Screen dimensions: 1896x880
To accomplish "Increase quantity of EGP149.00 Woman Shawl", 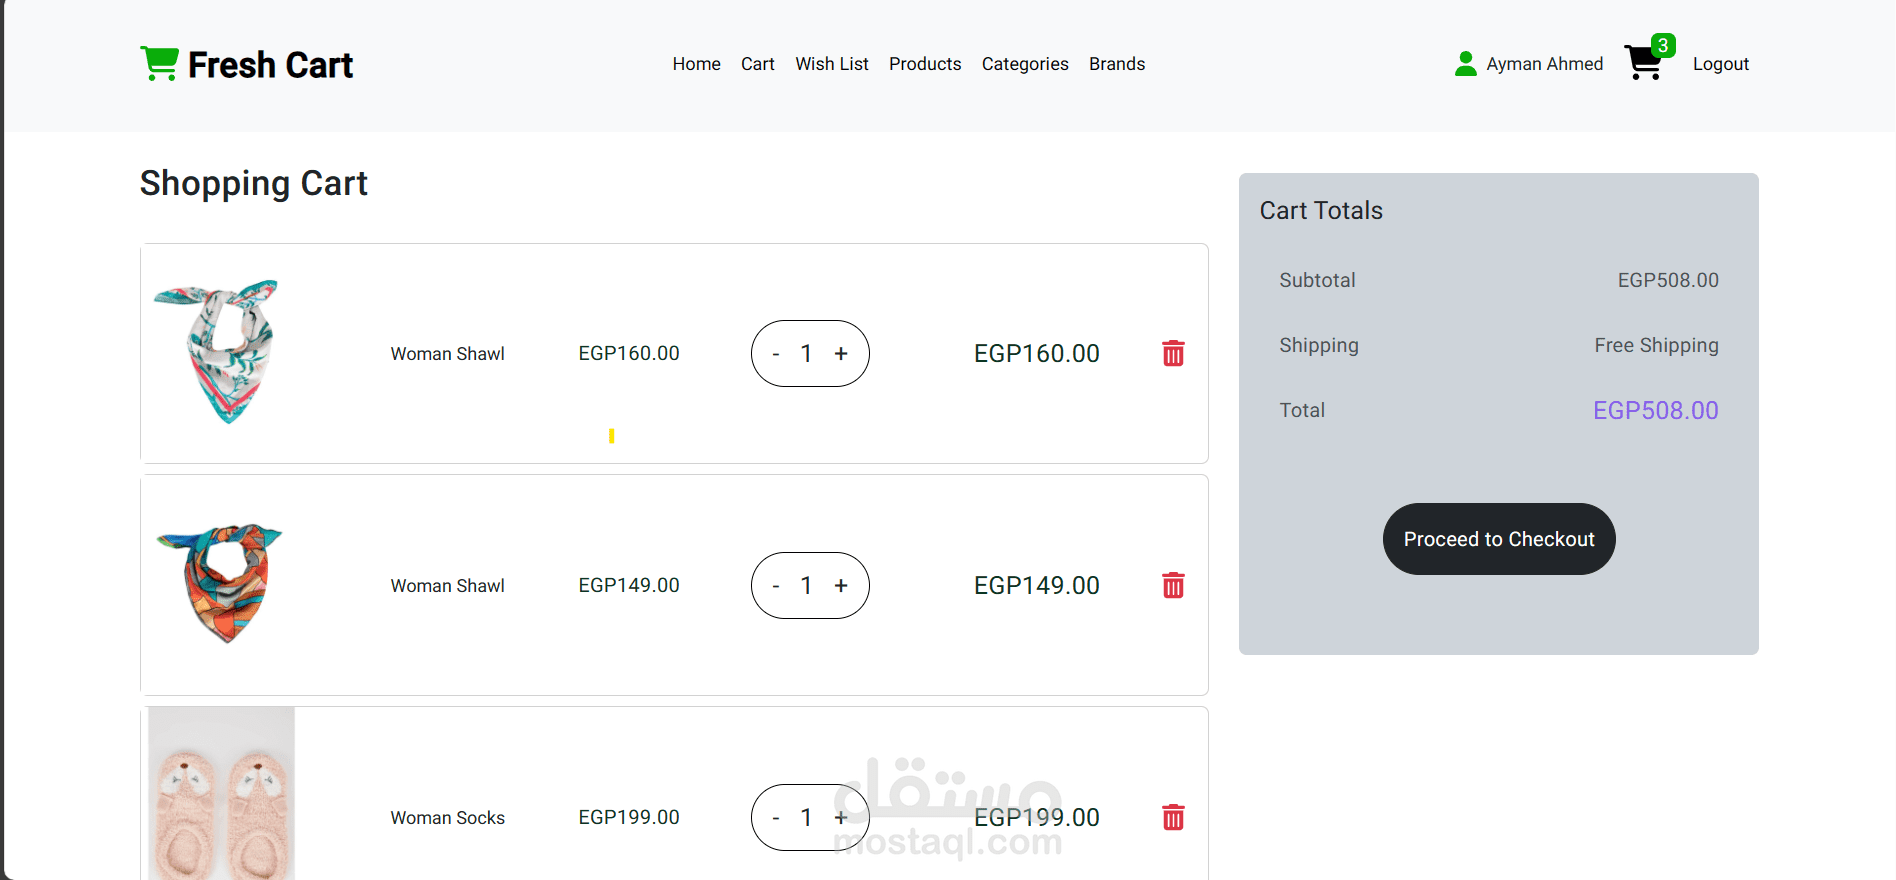I will coord(841,585).
